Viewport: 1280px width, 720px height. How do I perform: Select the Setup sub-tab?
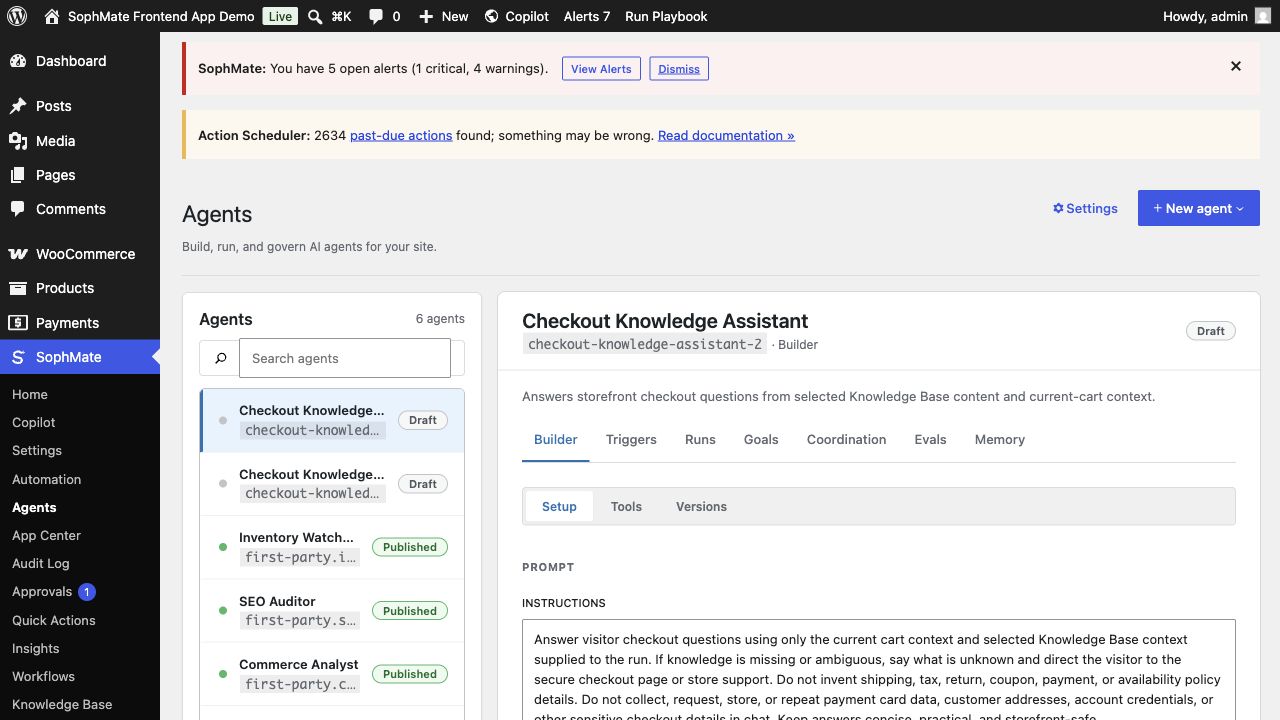(559, 506)
